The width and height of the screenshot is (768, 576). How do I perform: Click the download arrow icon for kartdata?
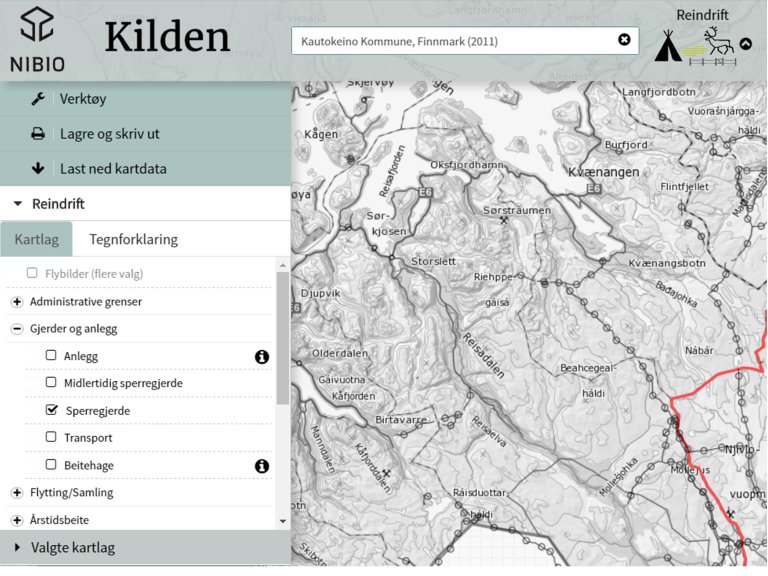38,168
